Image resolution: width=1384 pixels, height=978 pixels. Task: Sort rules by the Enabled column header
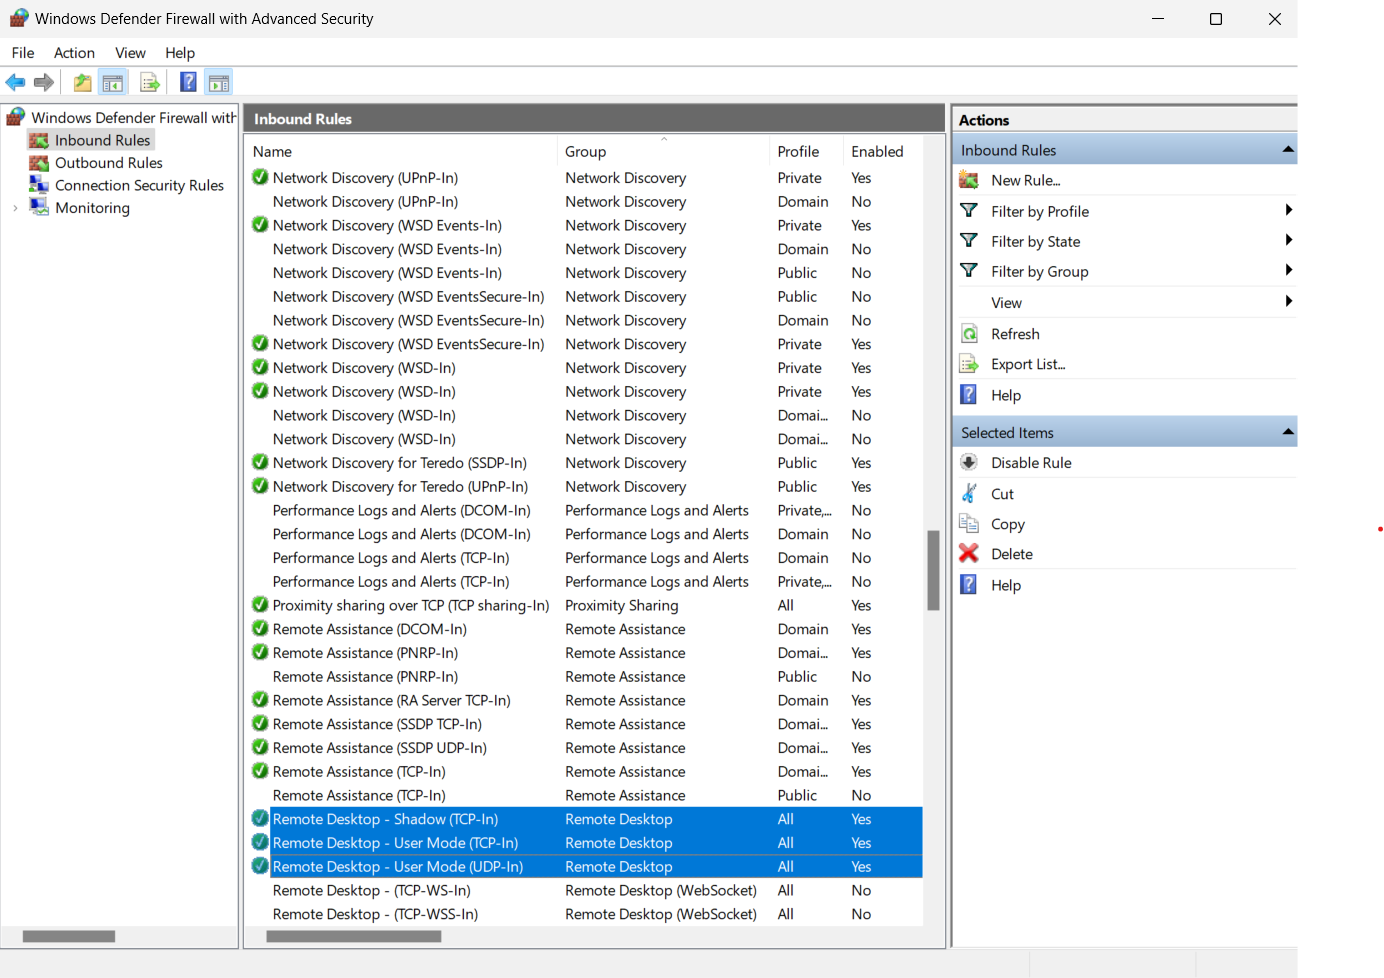882,151
